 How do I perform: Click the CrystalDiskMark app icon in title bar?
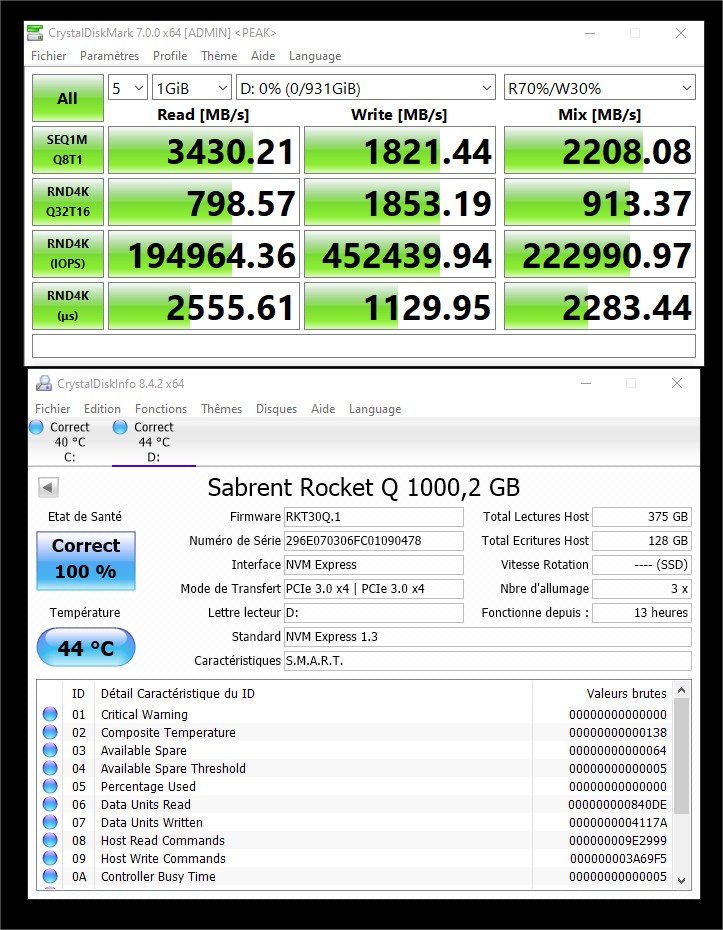point(36,33)
